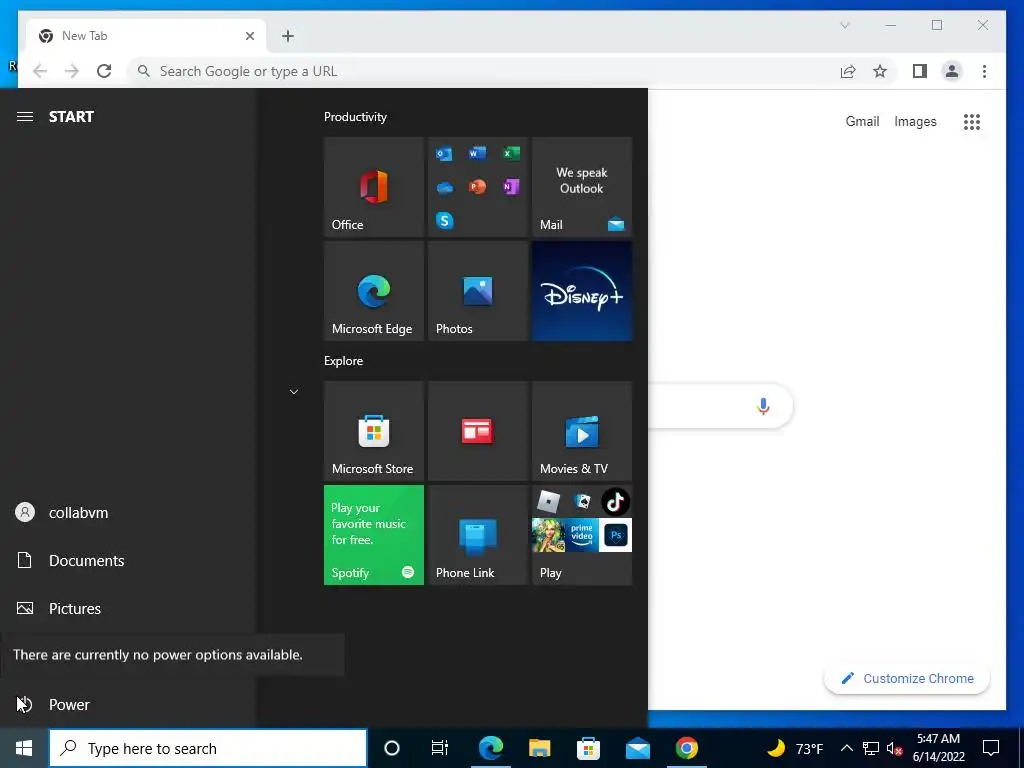The image size is (1024, 768).
Task: Expand the Start menu hamburger button
Action: tap(25, 116)
